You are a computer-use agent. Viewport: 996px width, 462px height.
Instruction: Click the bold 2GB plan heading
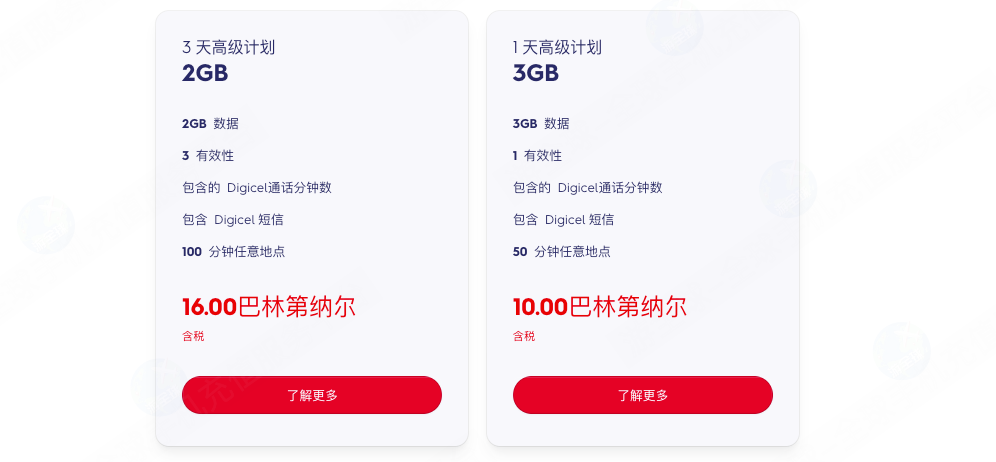point(205,73)
